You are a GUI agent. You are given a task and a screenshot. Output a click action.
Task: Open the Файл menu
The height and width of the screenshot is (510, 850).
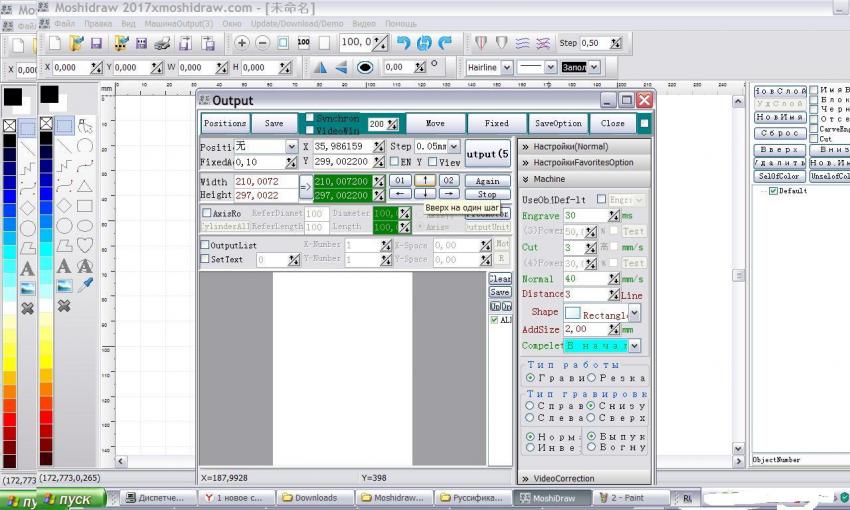click(x=64, y=22)
